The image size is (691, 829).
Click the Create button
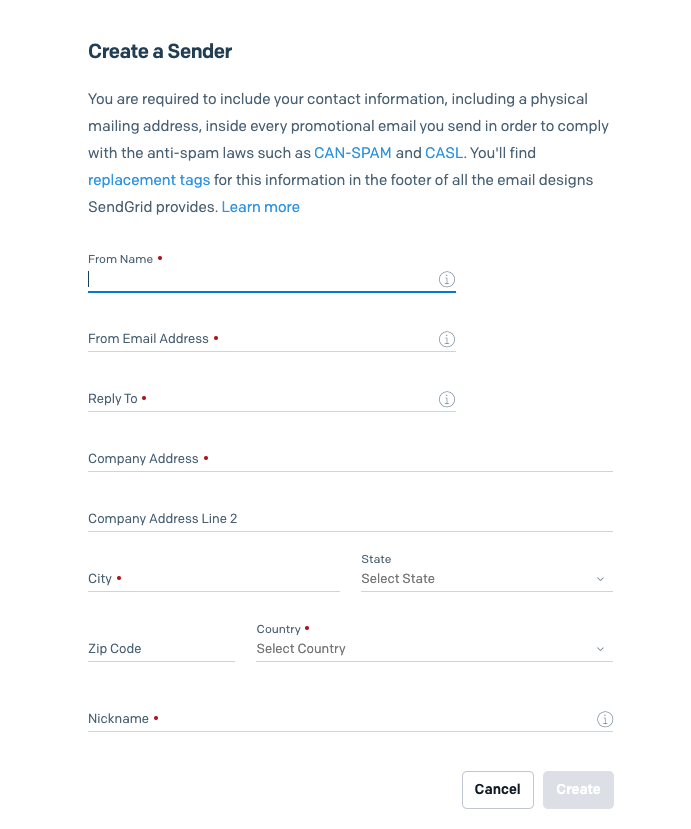coord(578,790)
